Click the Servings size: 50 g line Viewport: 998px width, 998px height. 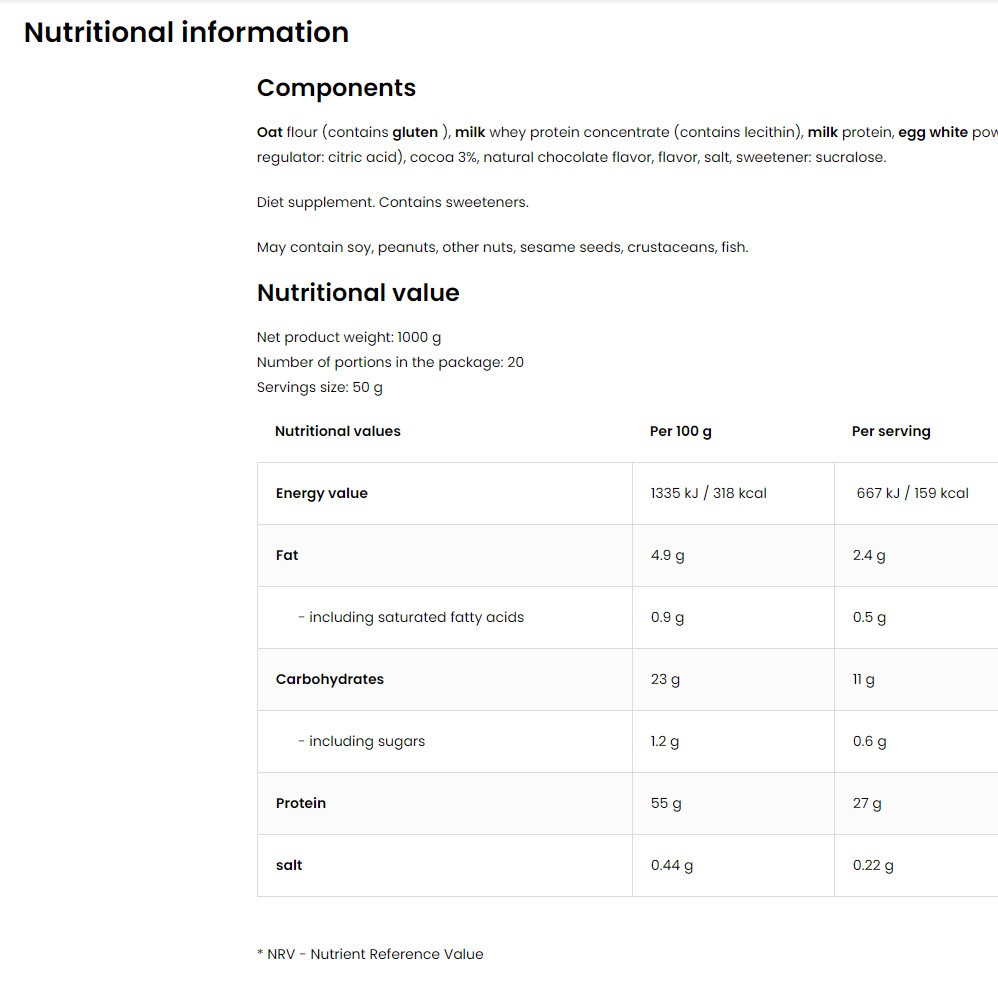320,388
